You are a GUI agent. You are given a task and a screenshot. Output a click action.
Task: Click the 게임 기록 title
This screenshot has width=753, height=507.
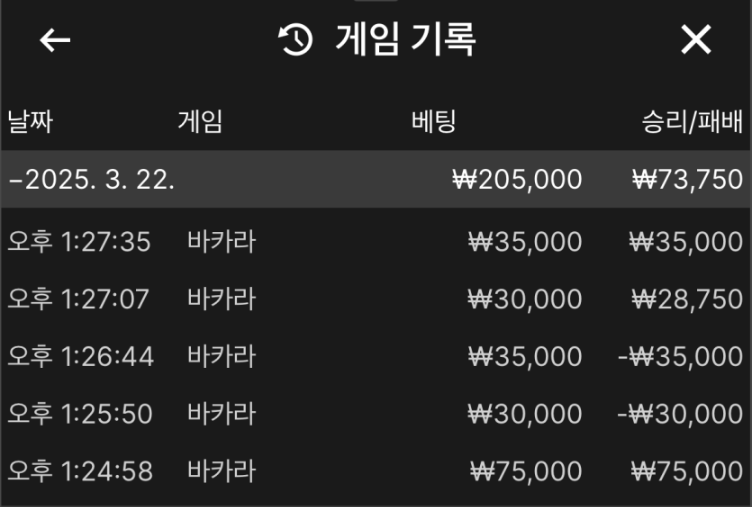(405, 40)
